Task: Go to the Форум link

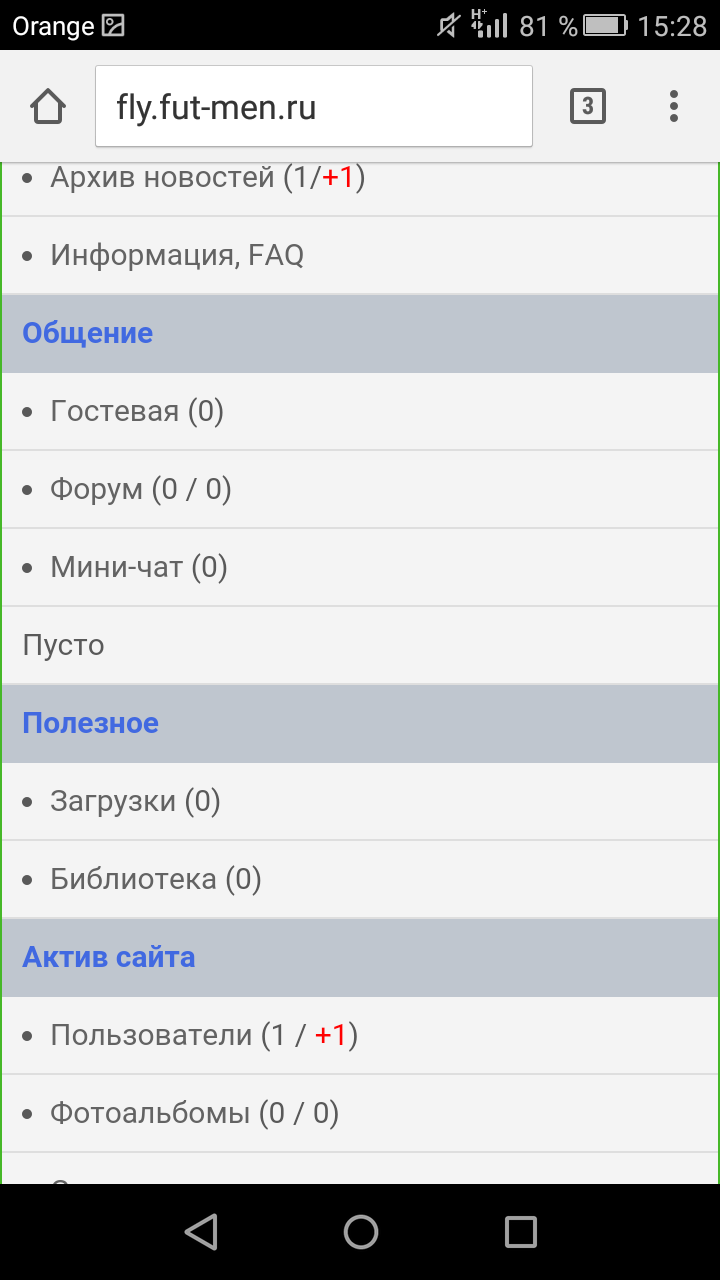Action: pos(97,489)
